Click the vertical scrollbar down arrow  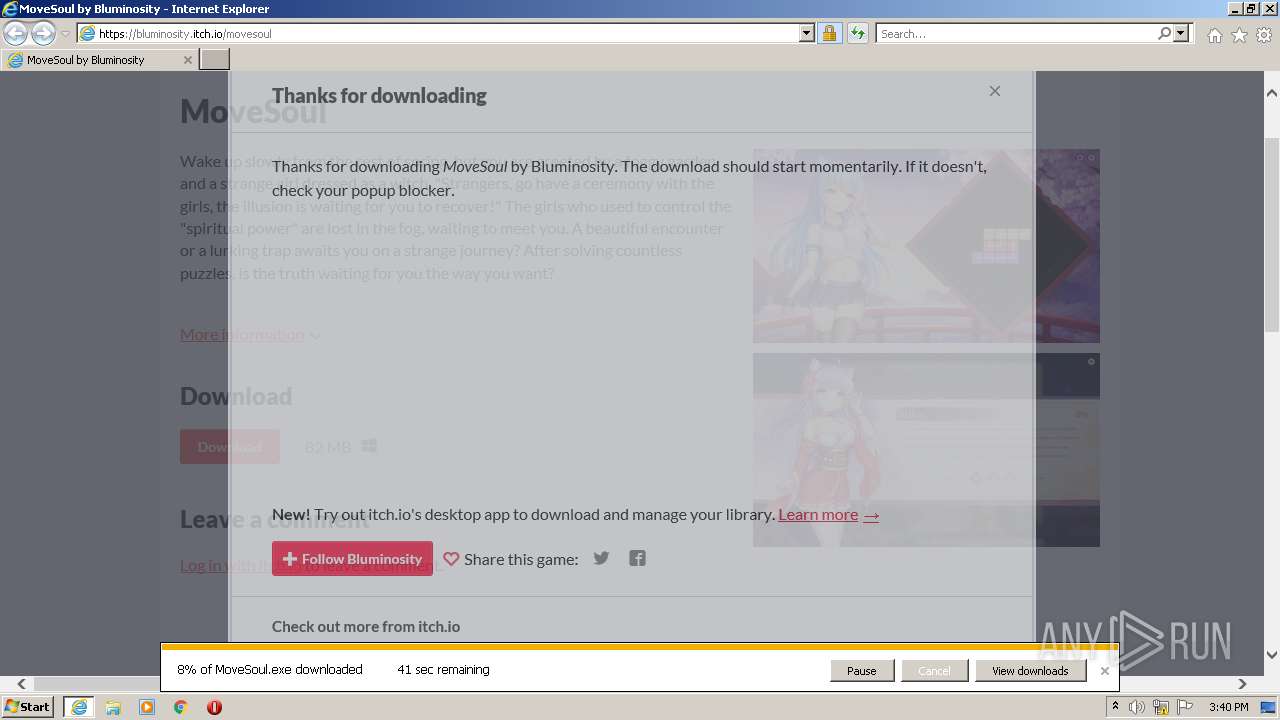tap(1271, 655)
